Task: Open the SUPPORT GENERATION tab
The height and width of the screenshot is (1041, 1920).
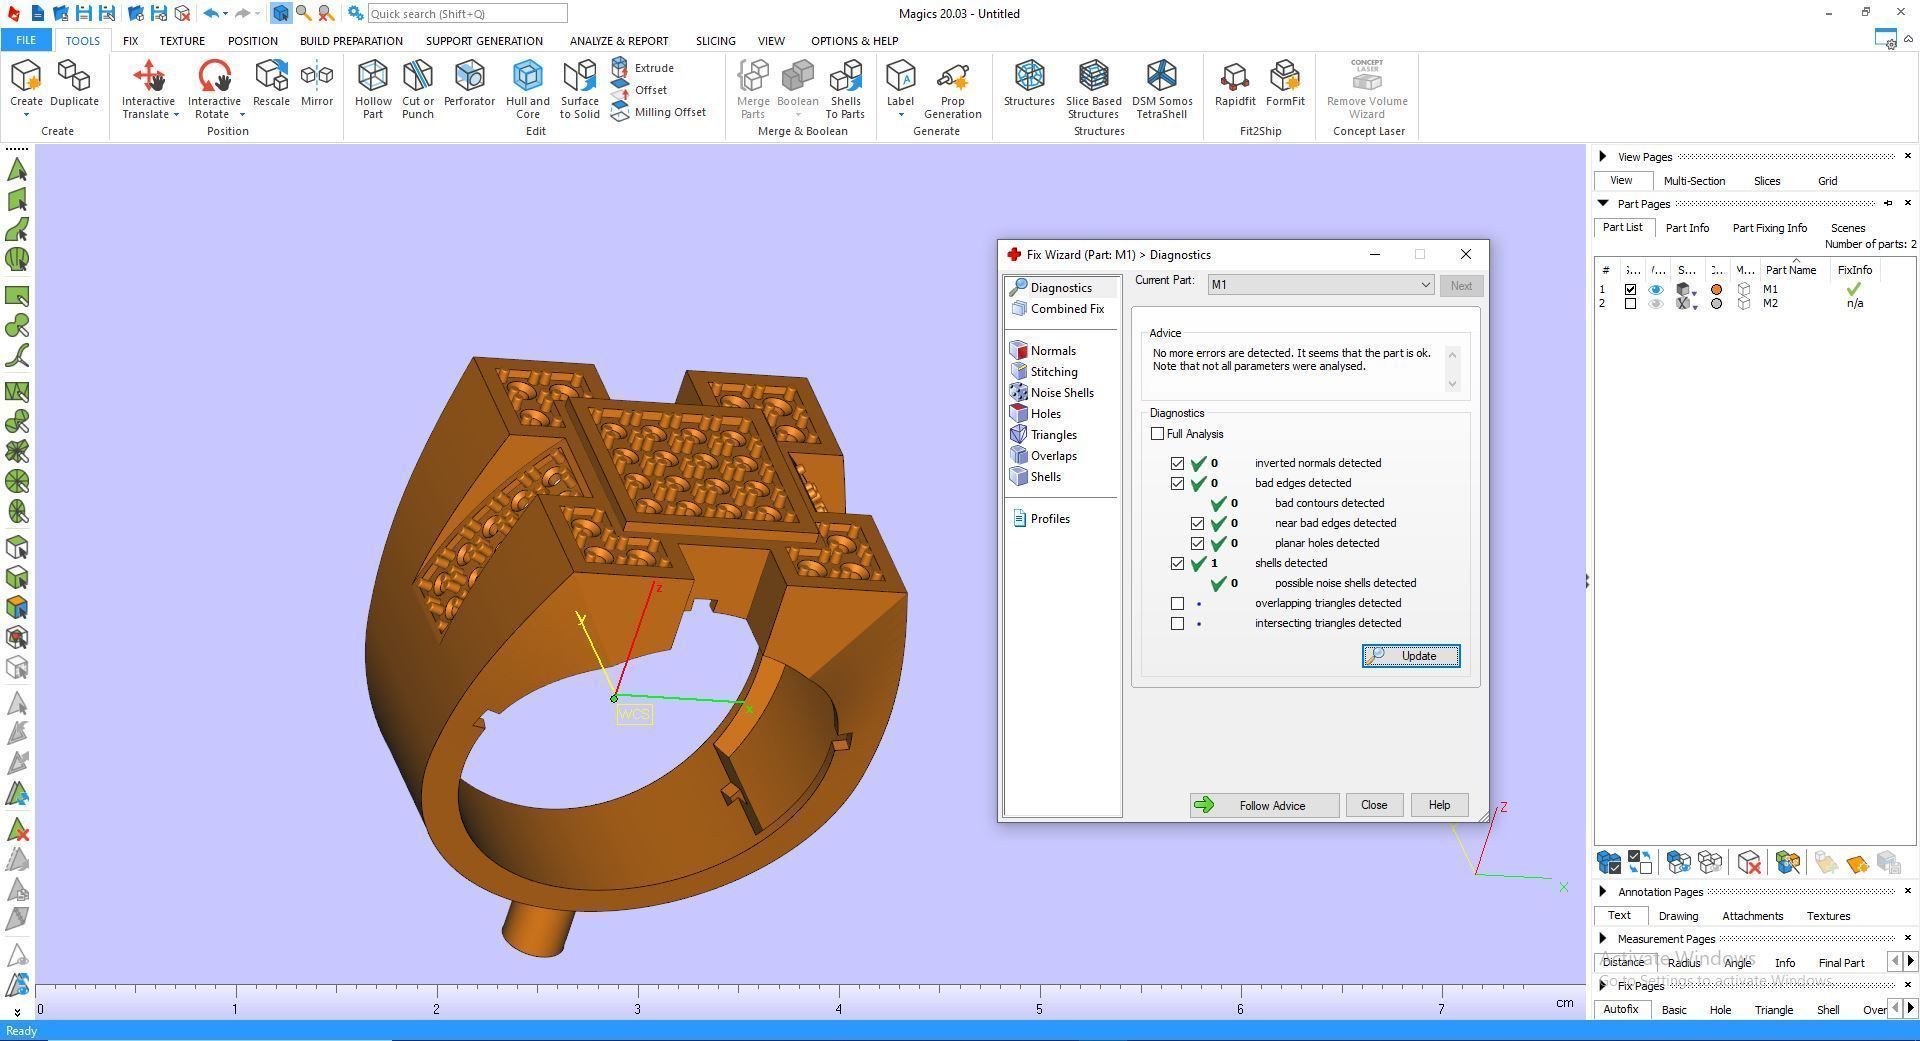Action: point(484,41)
